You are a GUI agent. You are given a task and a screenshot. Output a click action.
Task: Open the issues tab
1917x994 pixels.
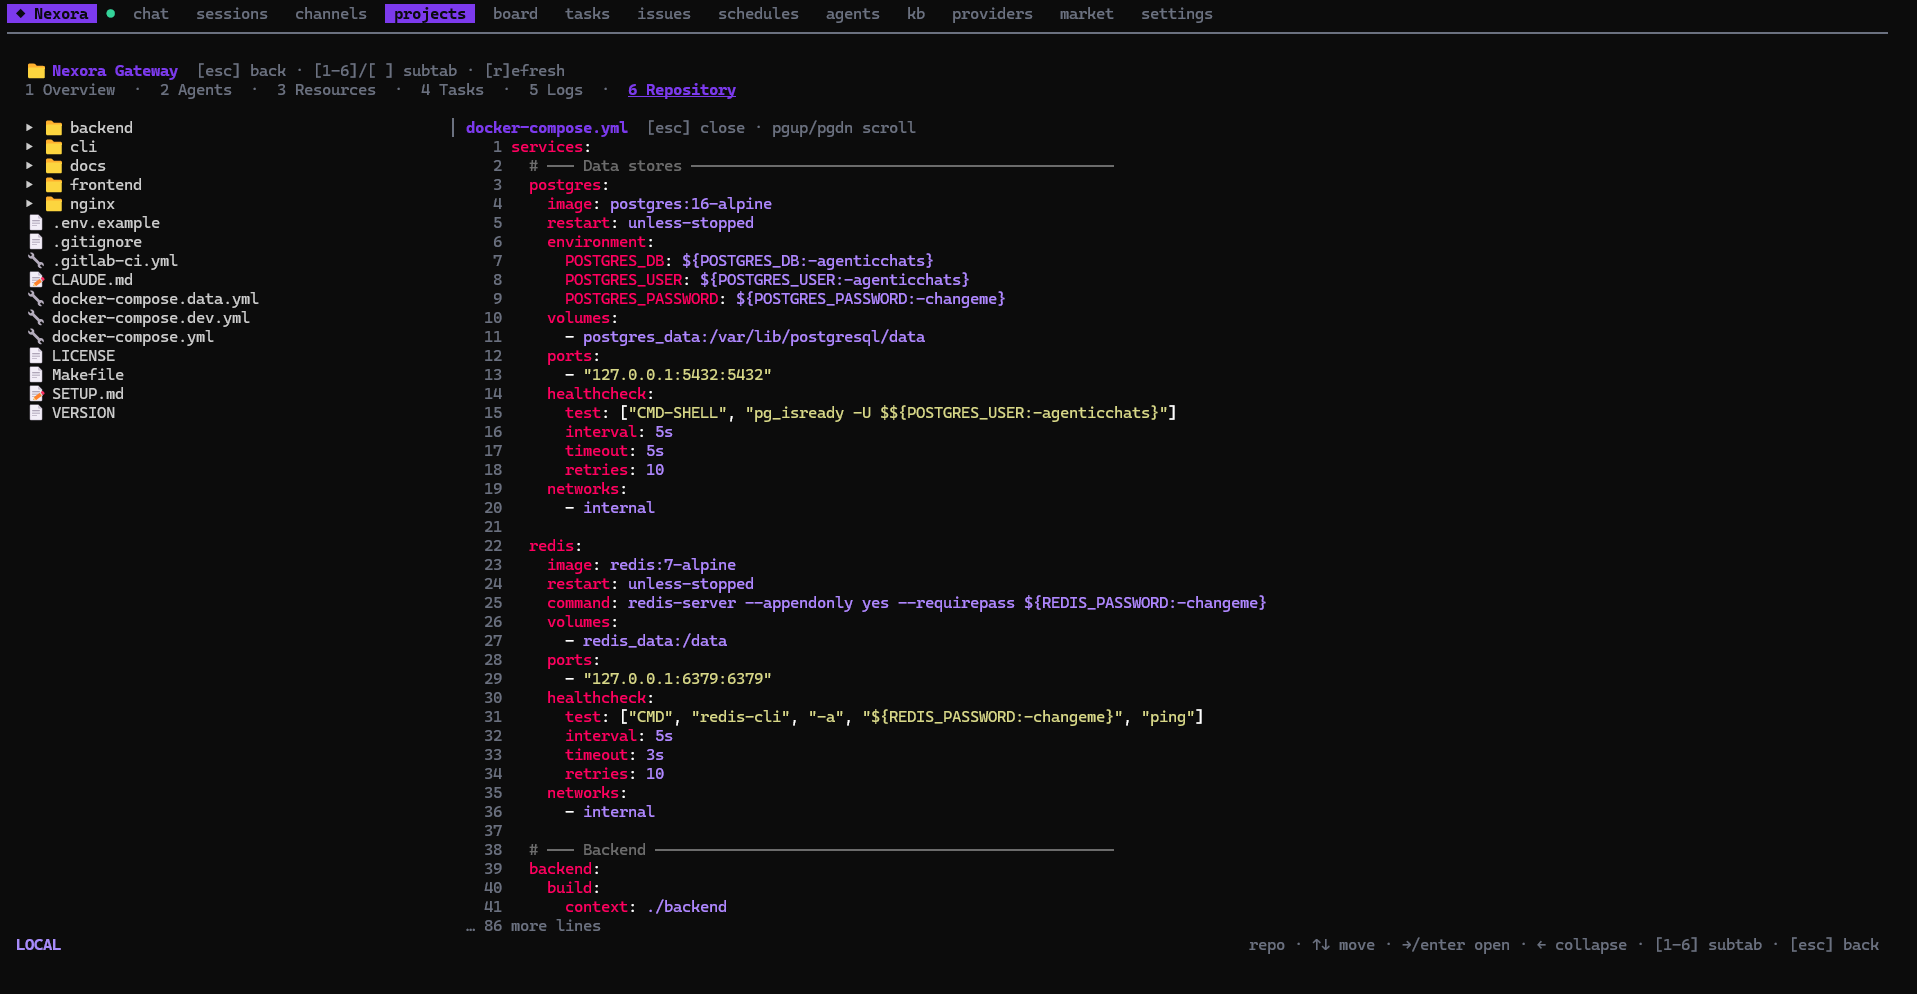pos(664,14)
